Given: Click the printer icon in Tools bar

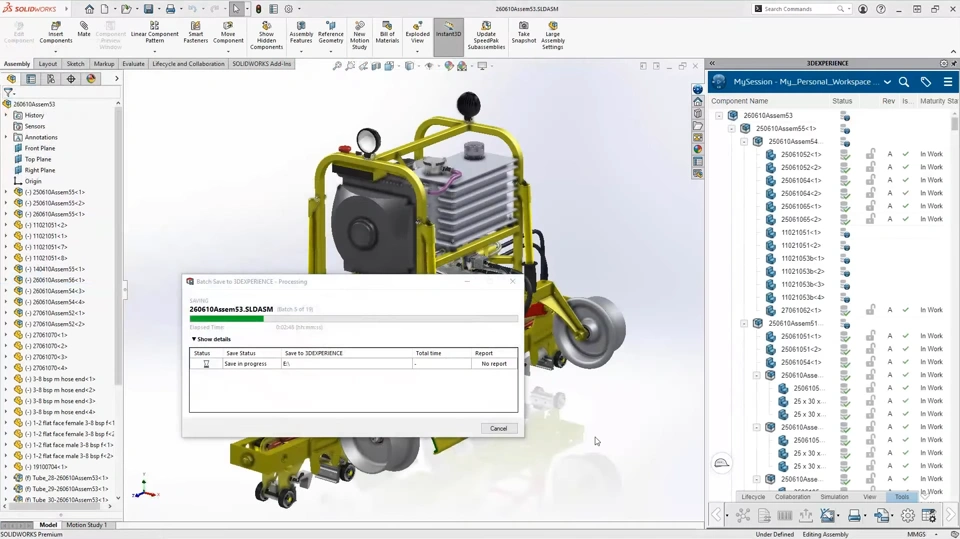Looking at the screenshot, I should pyautogui.click(x=854, y=516).
